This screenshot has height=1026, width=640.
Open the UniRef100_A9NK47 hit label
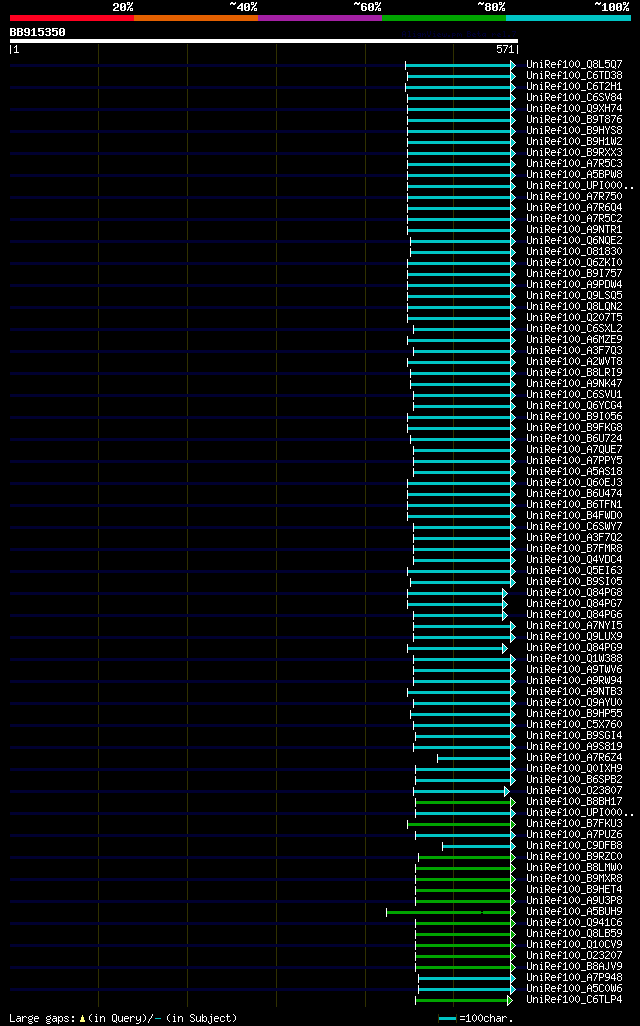tap(575, 383)
